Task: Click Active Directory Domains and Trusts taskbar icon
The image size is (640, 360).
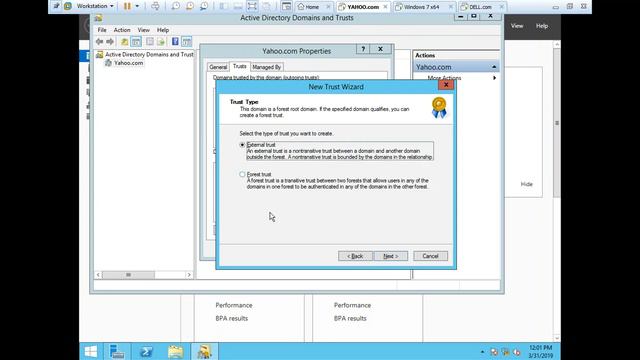Action: (x=204, y=351)
